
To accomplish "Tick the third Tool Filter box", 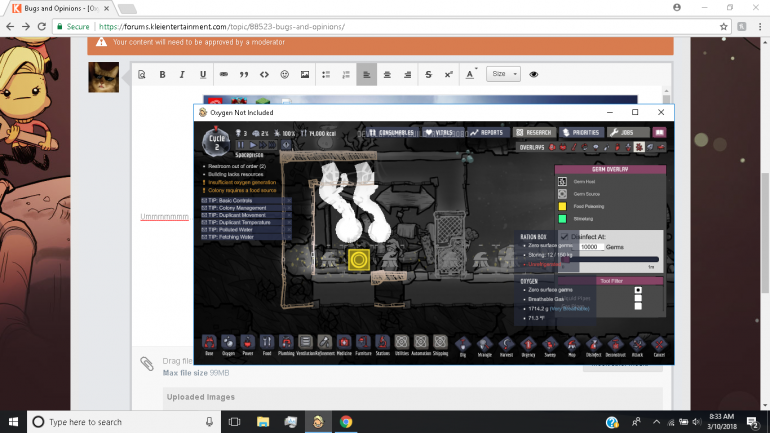I will click(x=638, y=306).
